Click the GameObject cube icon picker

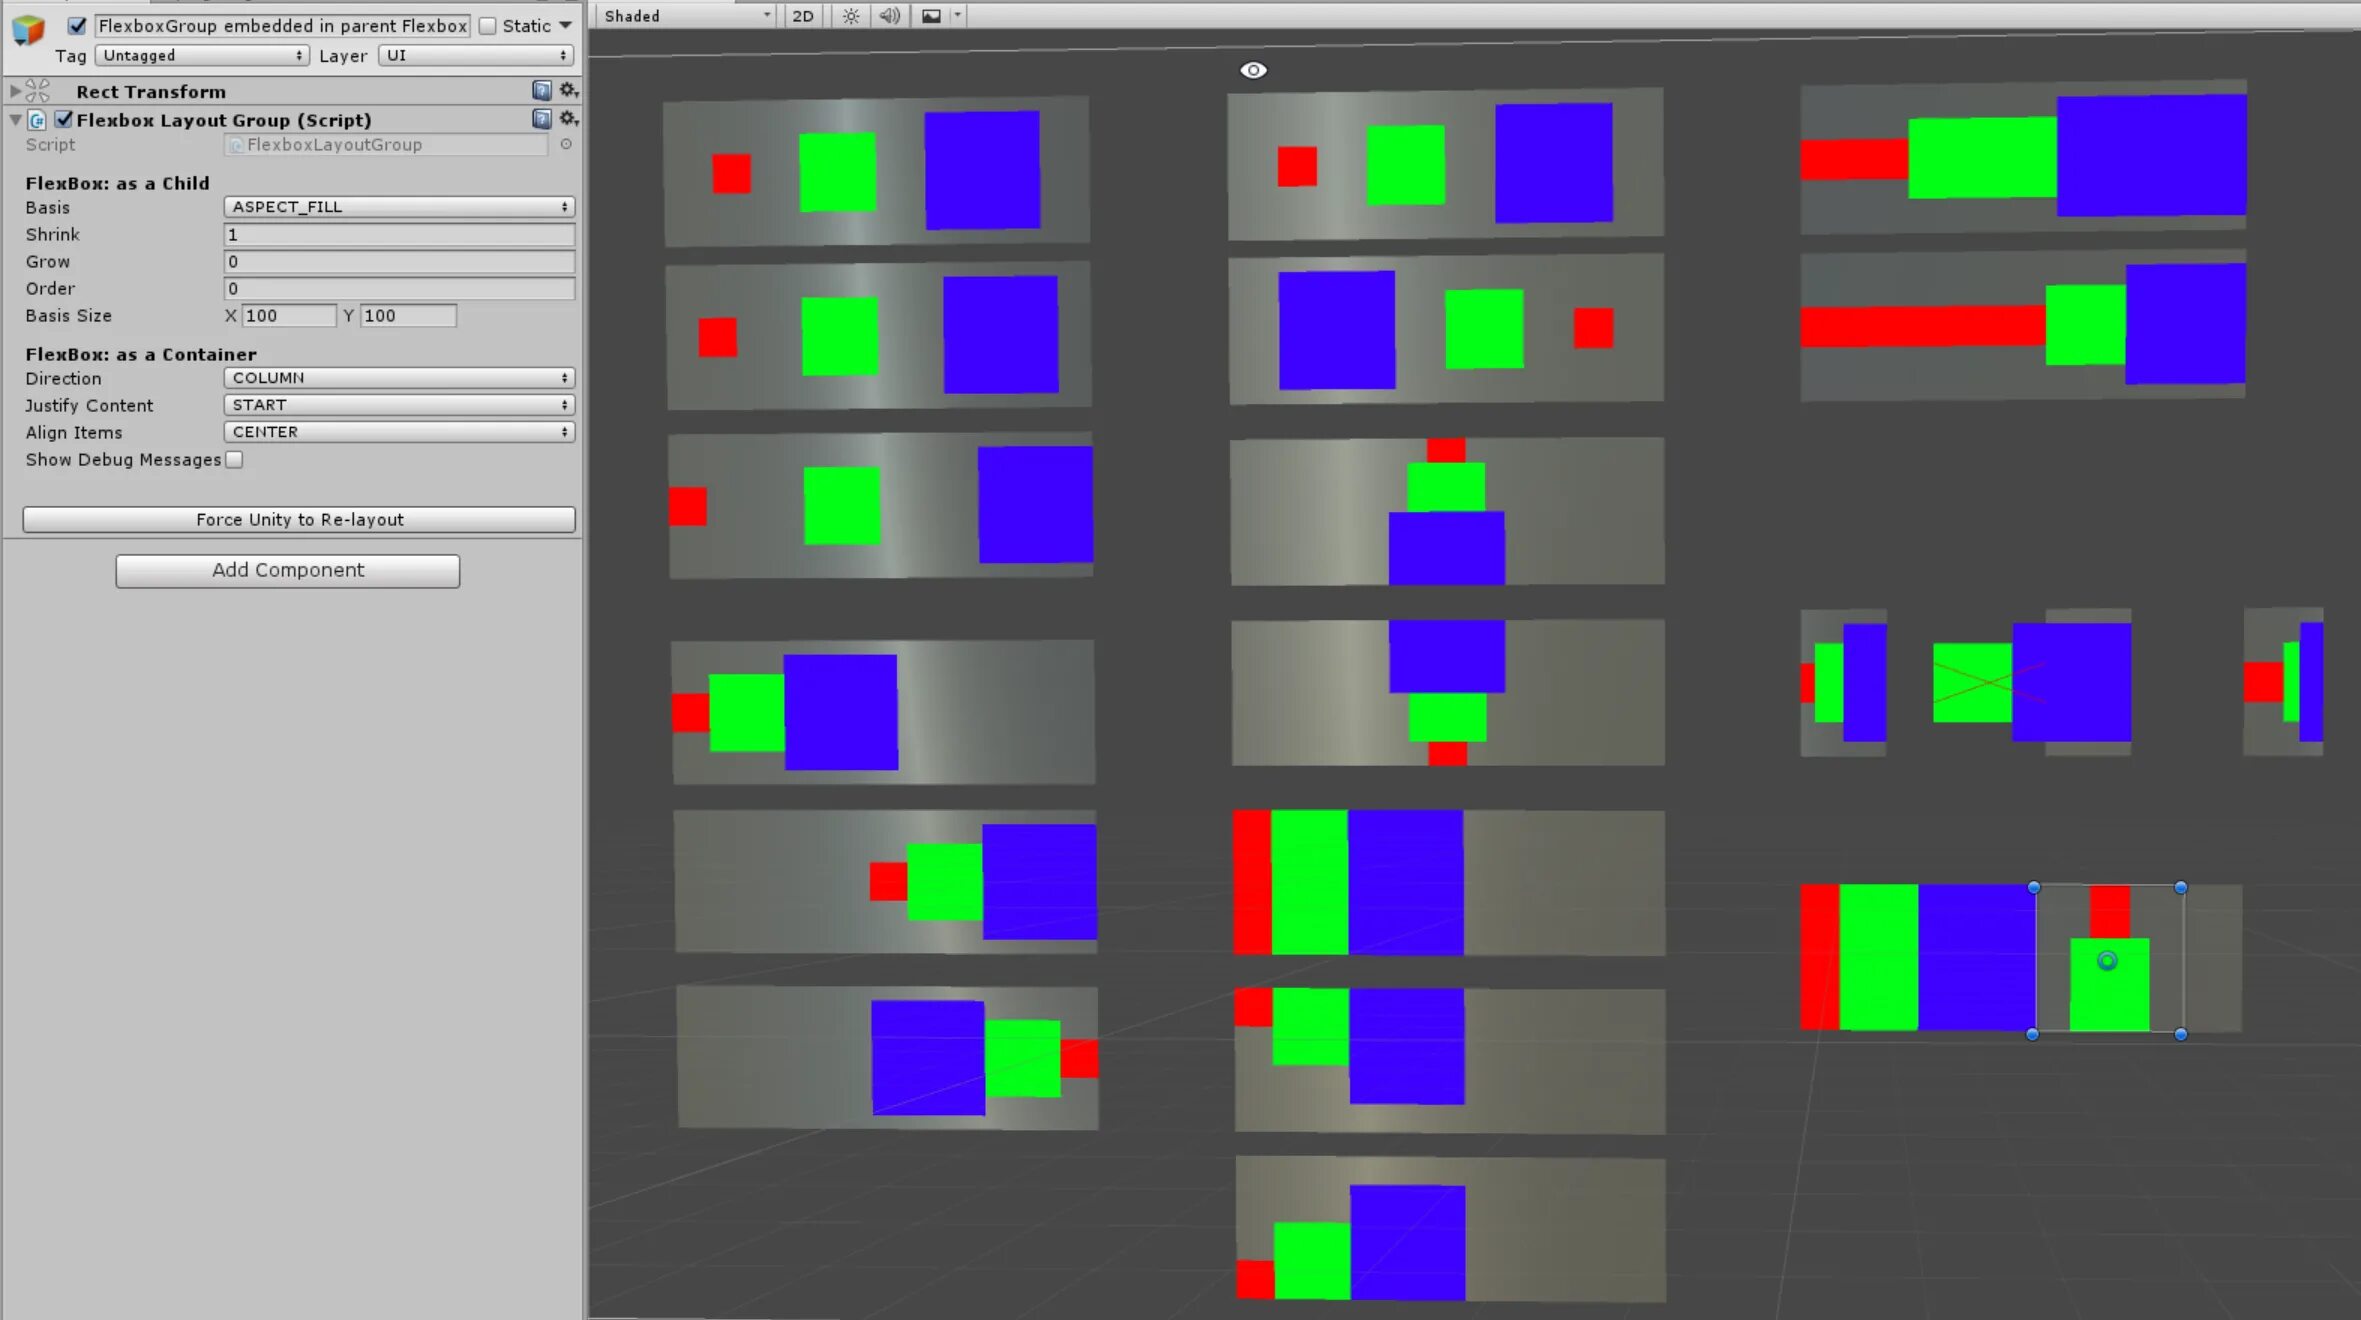click(29, 31)
